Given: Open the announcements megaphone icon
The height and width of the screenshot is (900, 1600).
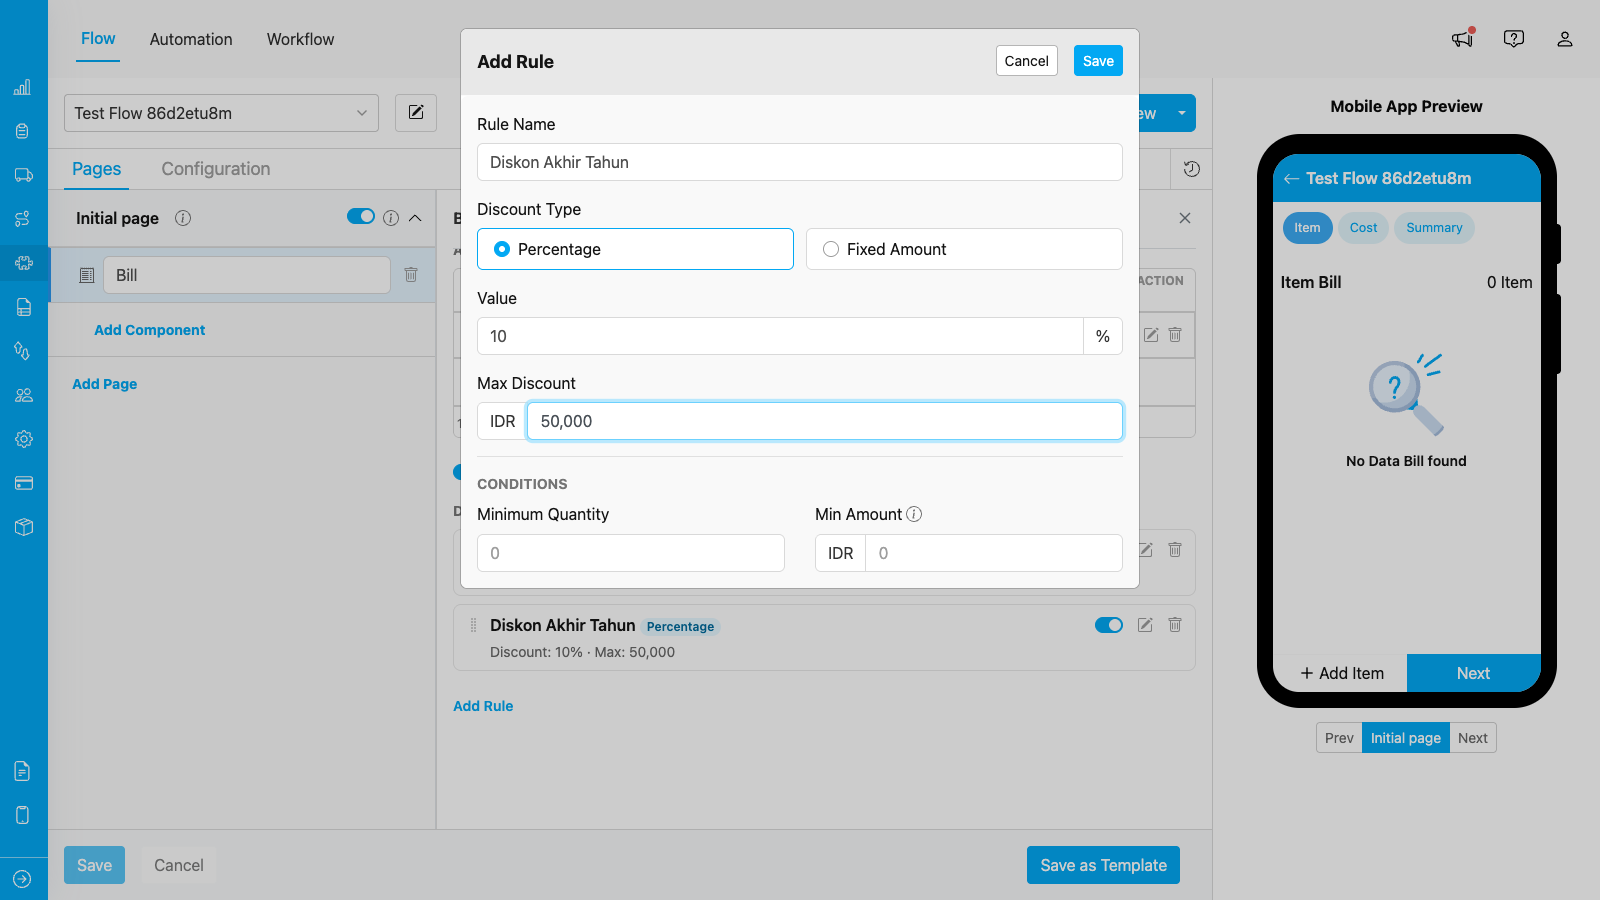Looking at the screenshot, I should point(1463,38).
